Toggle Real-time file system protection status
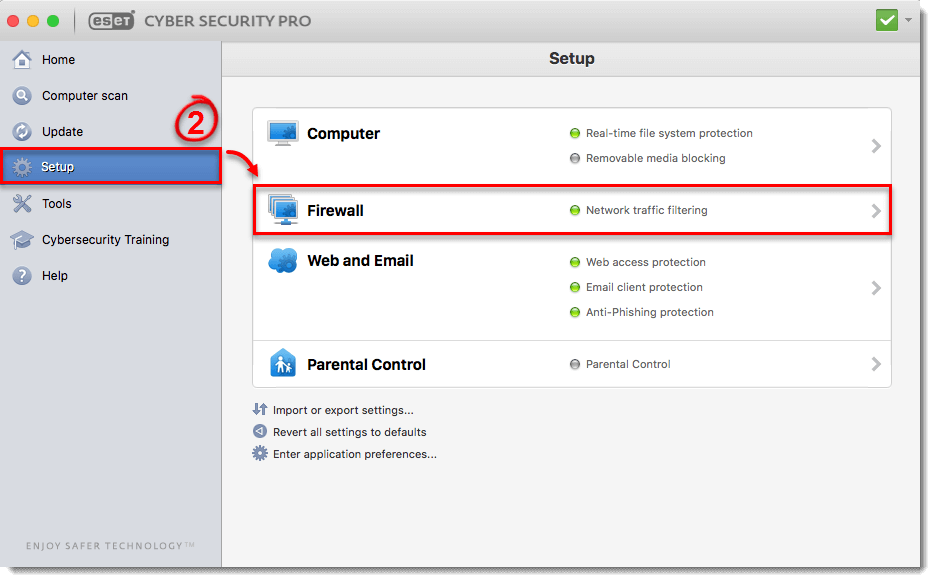Screen dimensions: 929x576 [x=574, y=133]
